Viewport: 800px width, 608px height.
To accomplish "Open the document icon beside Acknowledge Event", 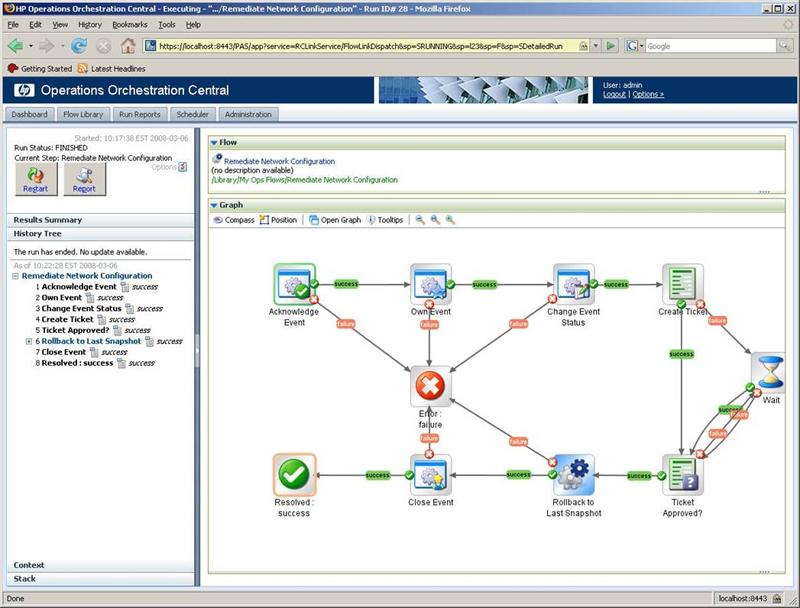I will pyautogui.click(x=124, y=287).
